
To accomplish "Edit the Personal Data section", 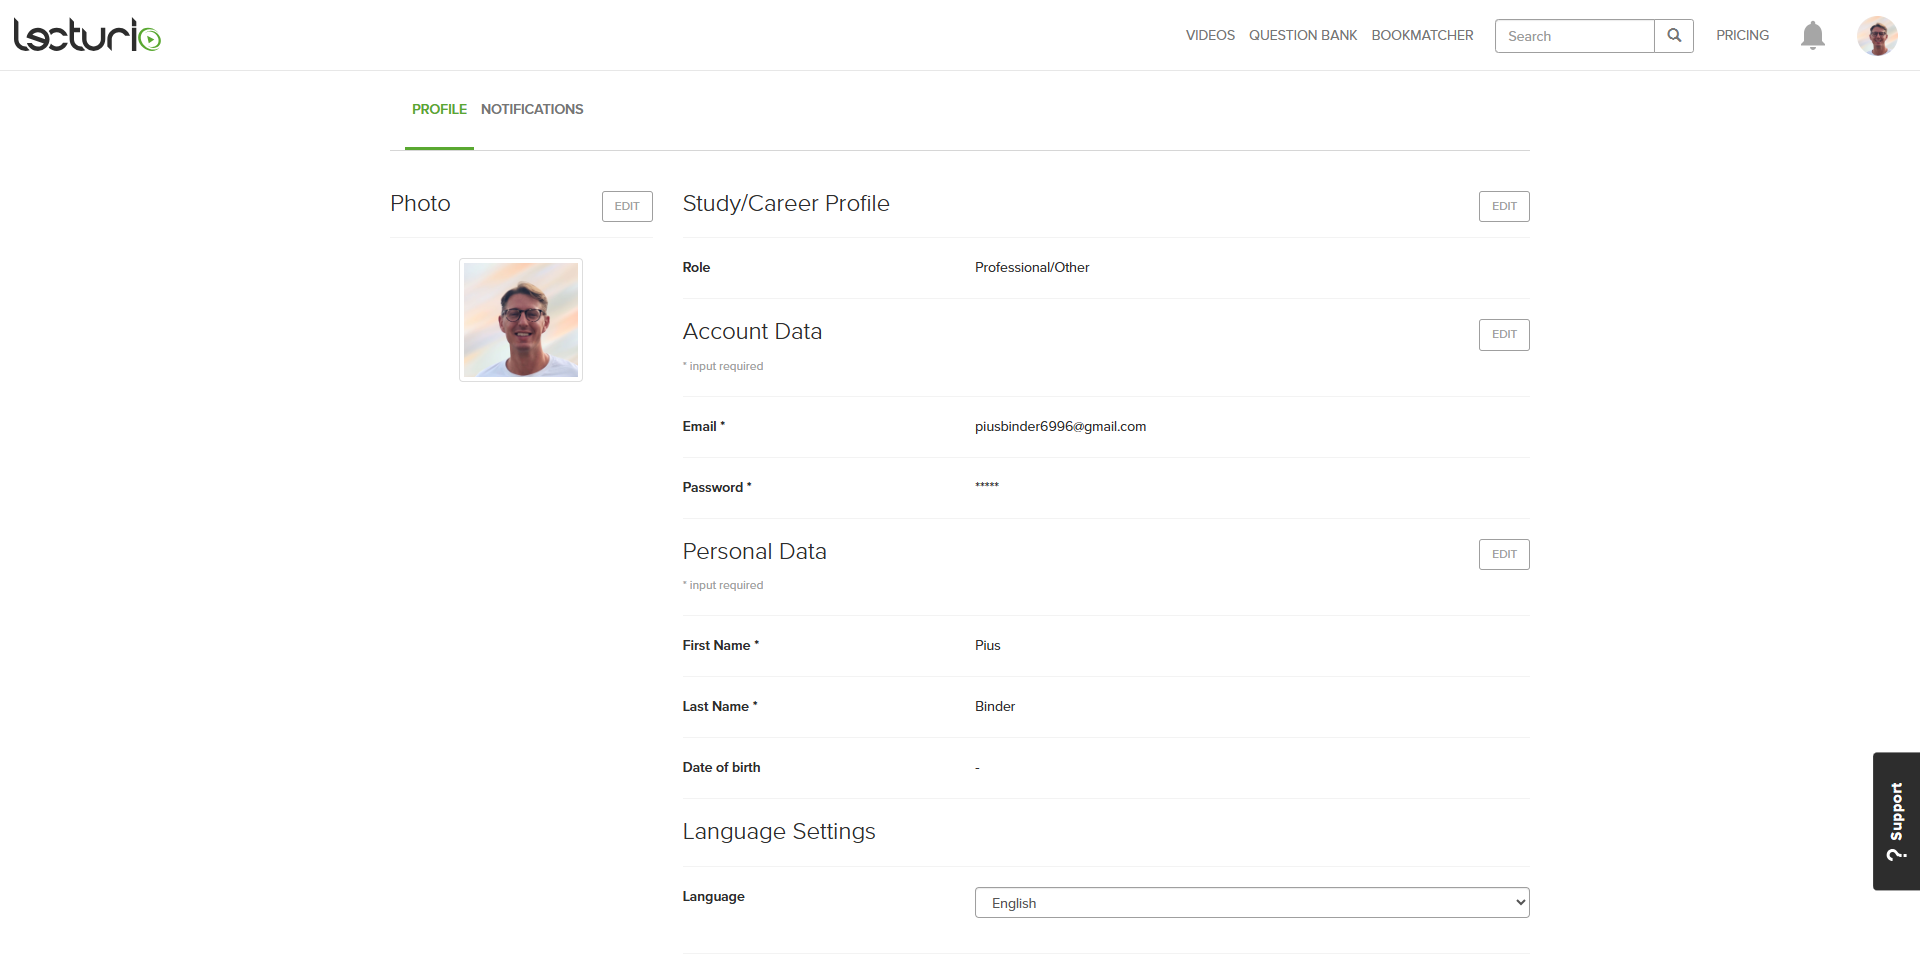I will point(1504,554).
